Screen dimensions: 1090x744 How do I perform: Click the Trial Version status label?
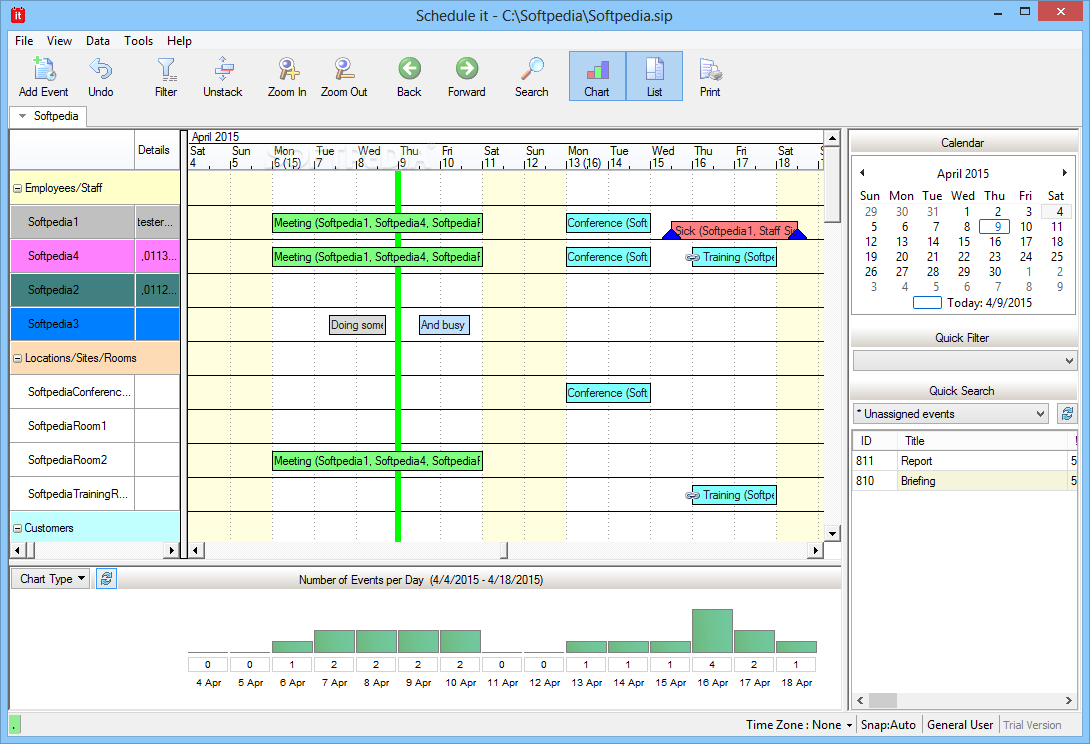coord(1032,725)
